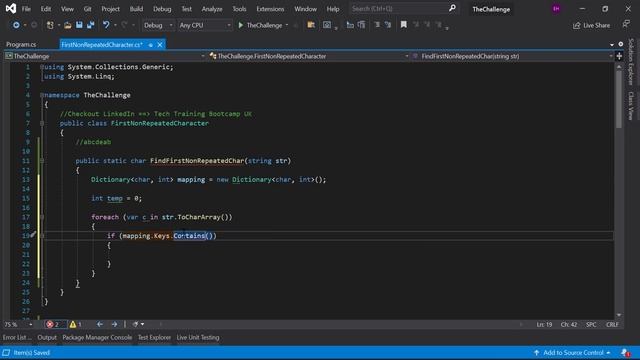Screen dimensions: 640x360
Task: Open the TheChallenge project navigation dropdown
Action: tap(105, 56)
